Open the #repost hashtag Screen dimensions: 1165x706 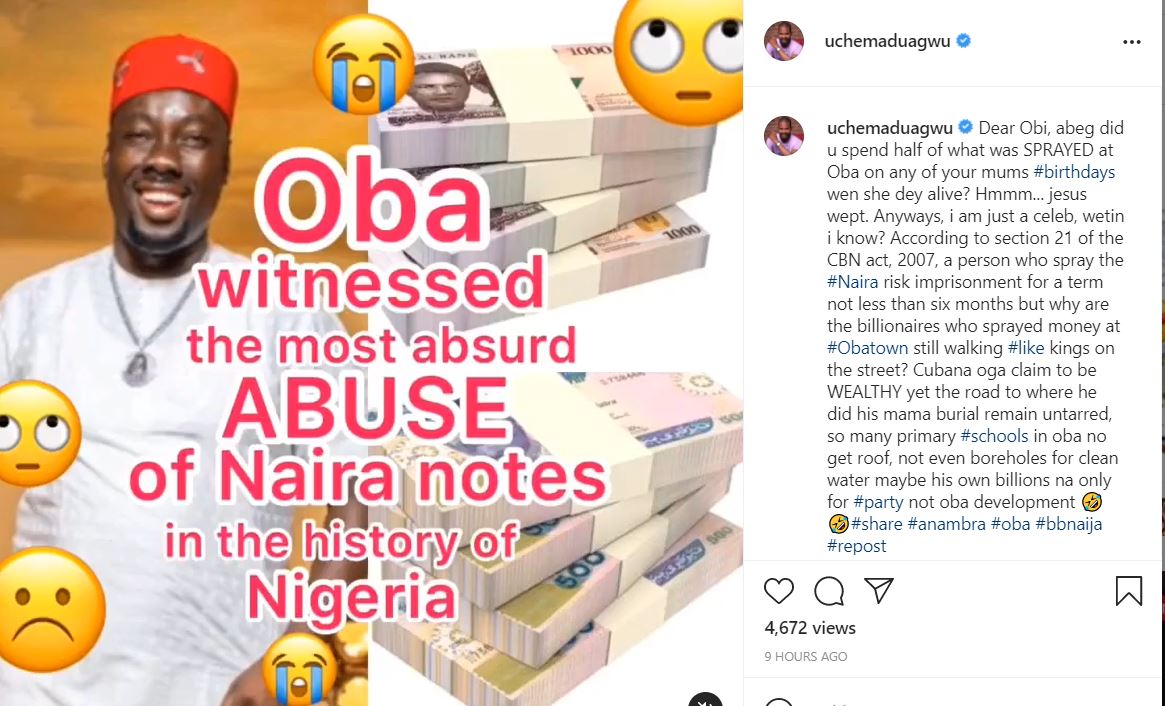857,545
